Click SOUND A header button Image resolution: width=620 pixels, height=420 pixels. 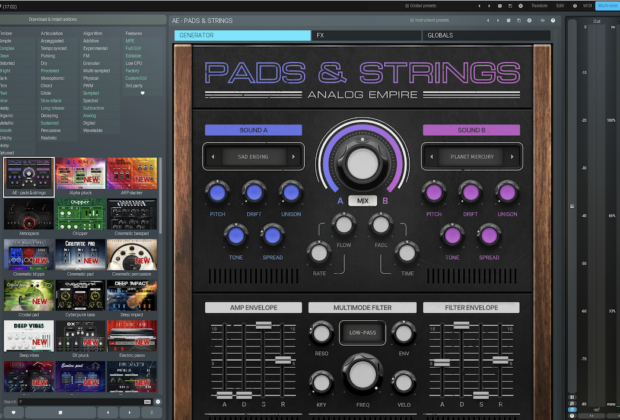point(253,130)
